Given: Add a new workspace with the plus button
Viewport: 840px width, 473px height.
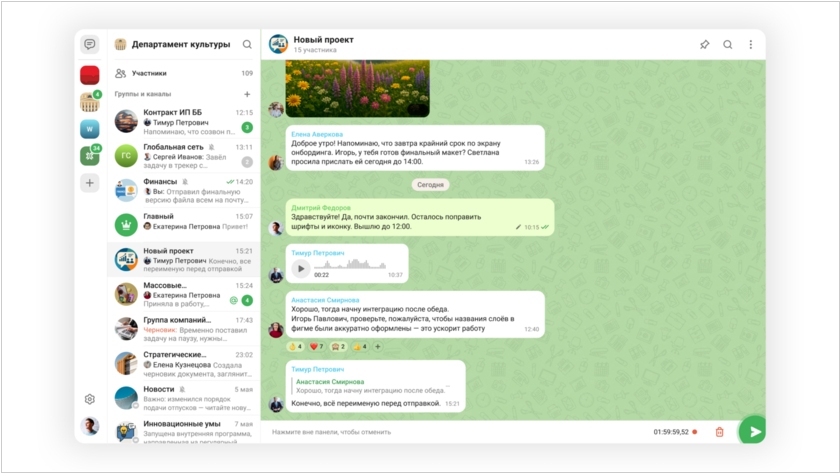Looking at the screenshot, I should [x=89, y=183].
